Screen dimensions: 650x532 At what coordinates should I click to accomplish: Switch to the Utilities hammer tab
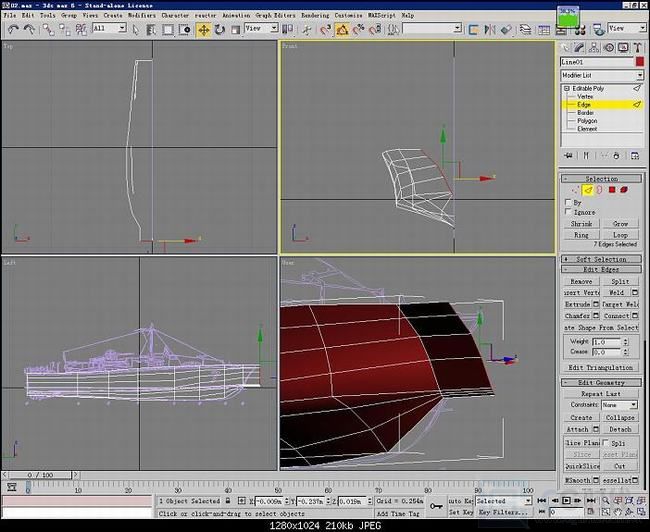(x=638, y=48)
